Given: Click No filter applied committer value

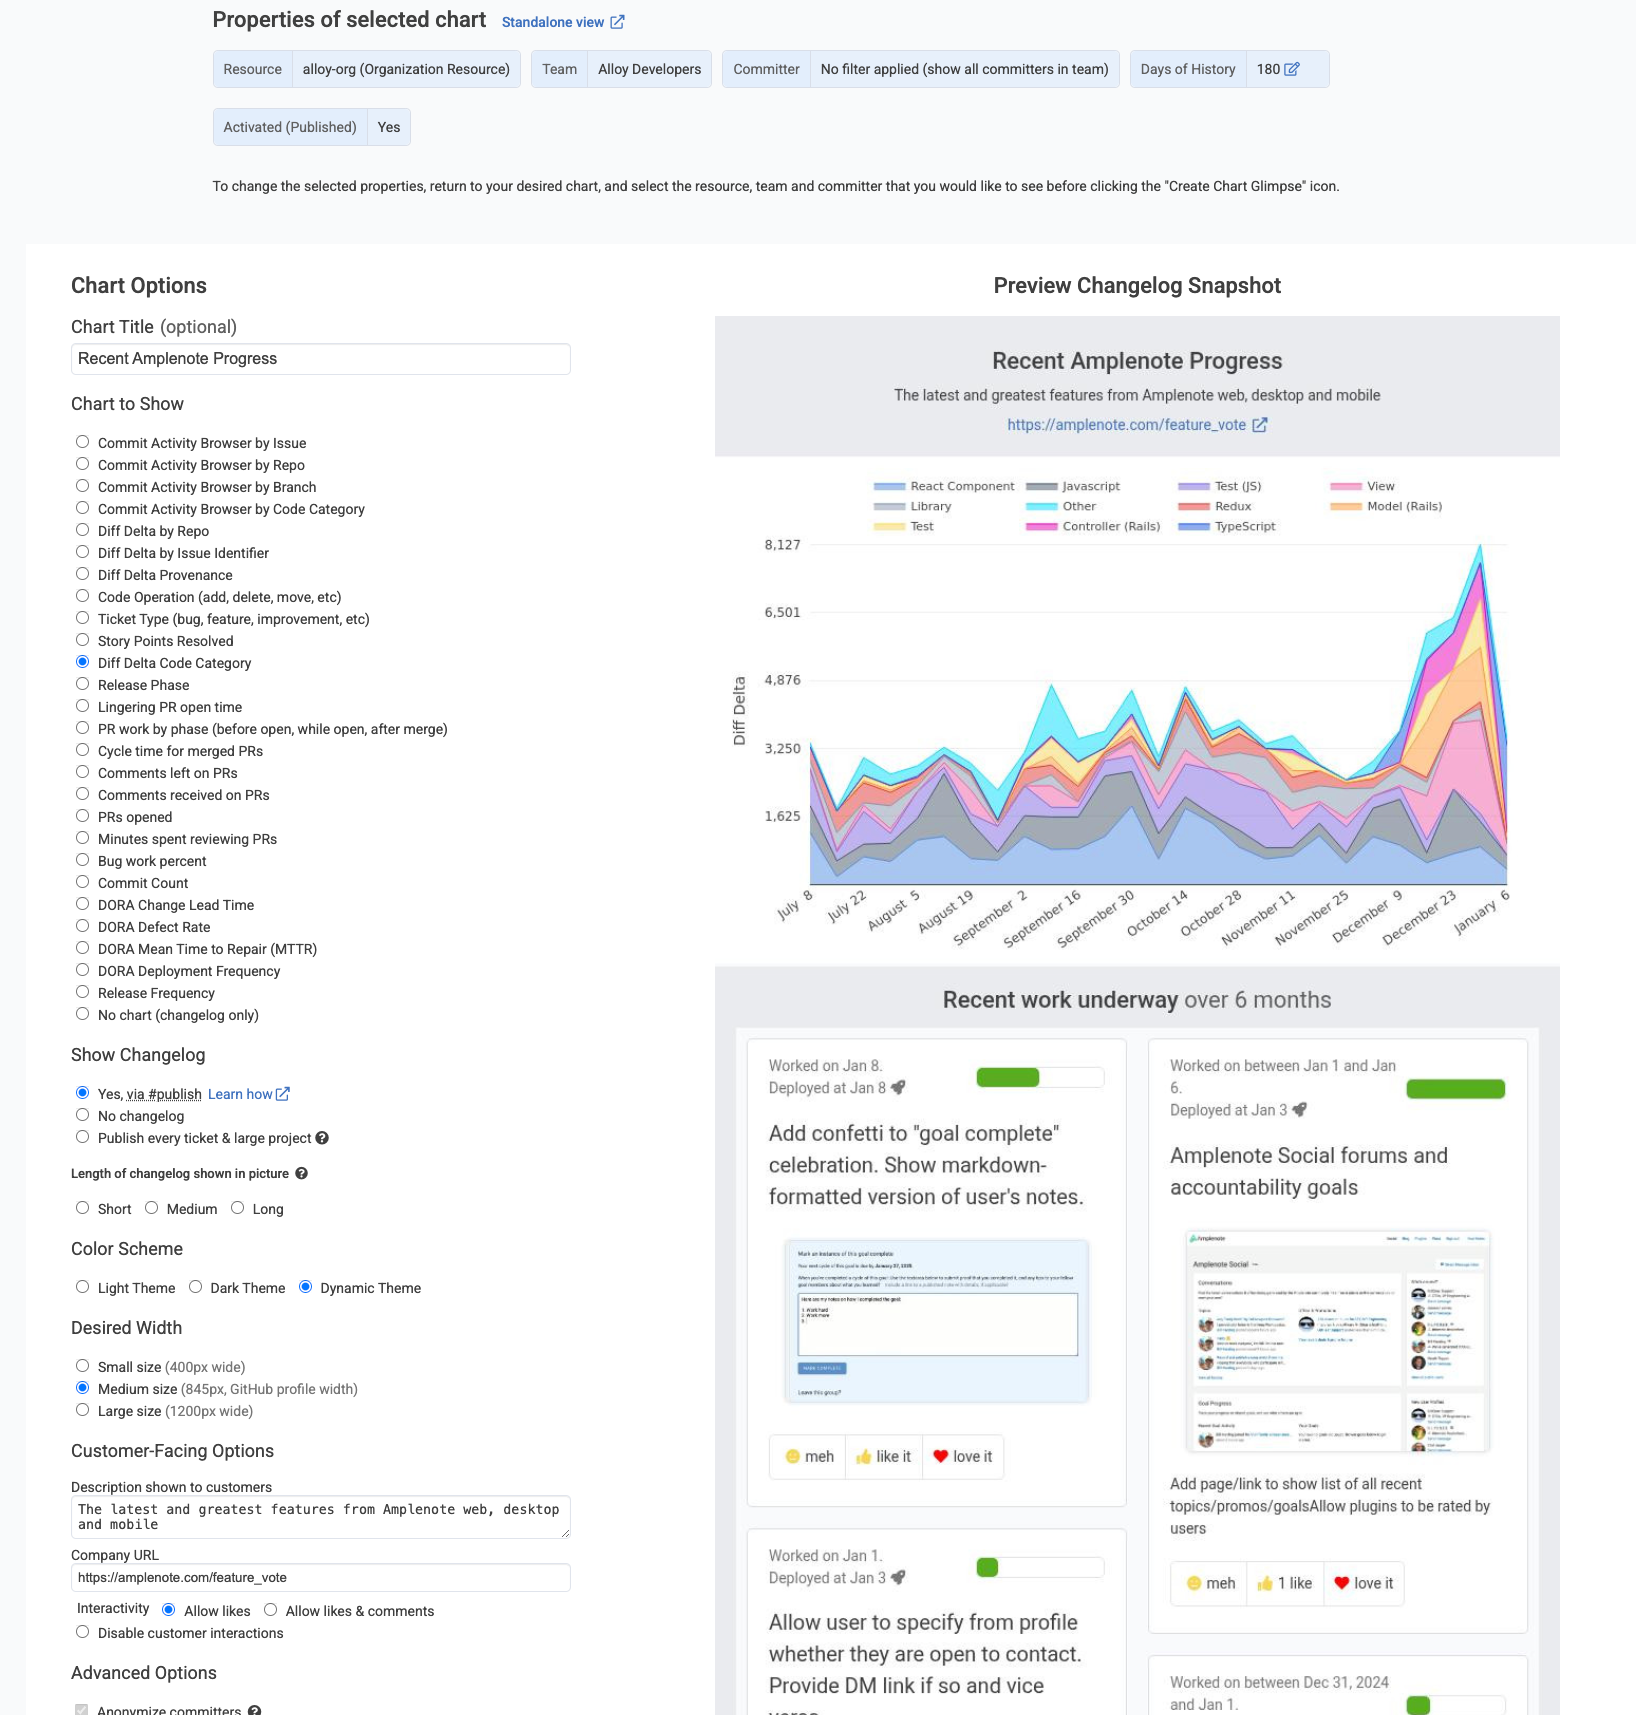Looking at the screenshot, I should 965,69.
